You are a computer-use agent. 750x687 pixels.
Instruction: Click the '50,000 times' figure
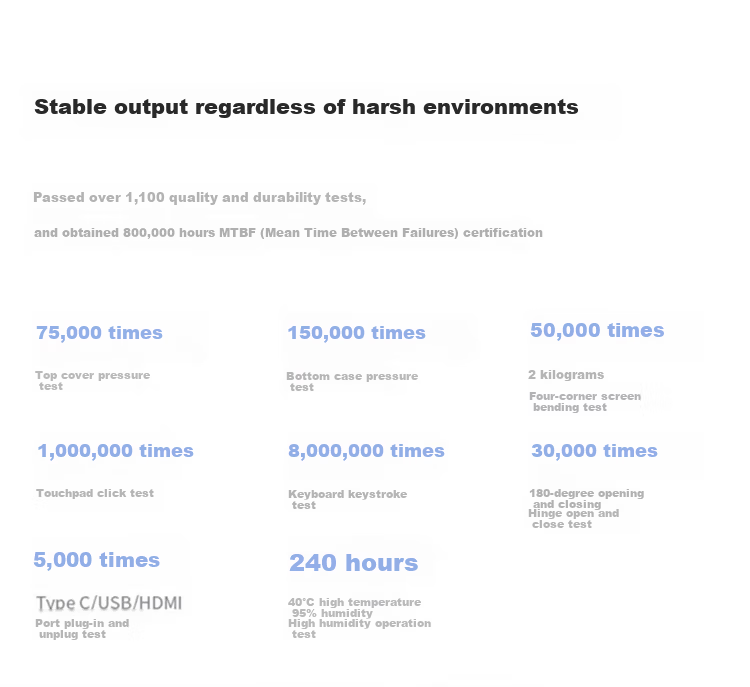[597, 330]
